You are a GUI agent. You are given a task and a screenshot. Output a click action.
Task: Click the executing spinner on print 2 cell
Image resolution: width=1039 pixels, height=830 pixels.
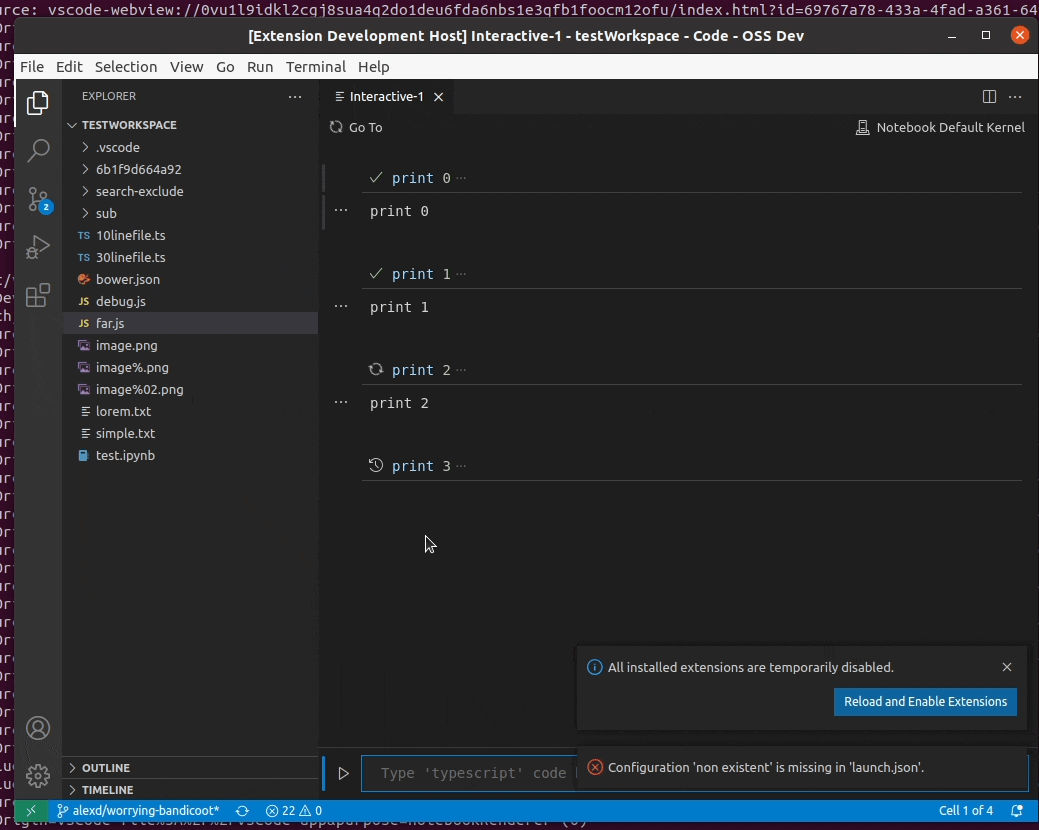point(376,369)
